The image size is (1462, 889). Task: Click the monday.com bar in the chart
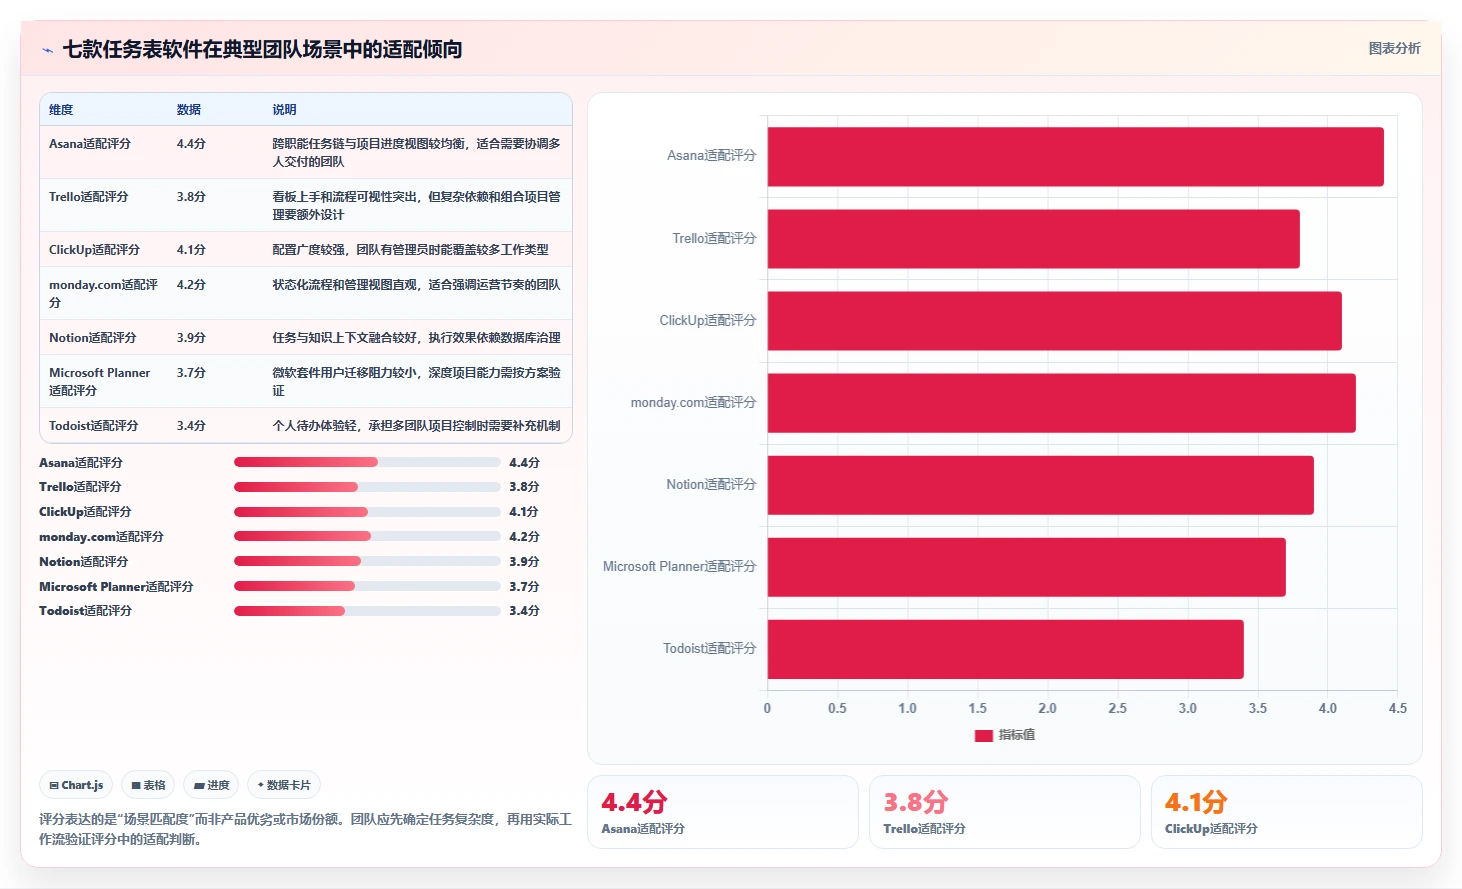1062,403
